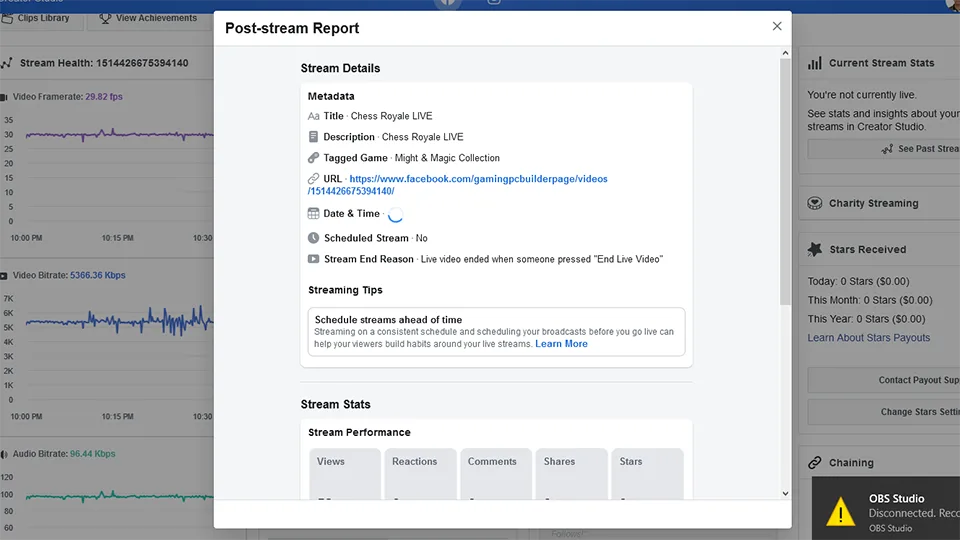The width and height of the screenshot is (960, 540).
Task: Click the Current Stream Stats bar-chart icon
Action: pos(815,63)
